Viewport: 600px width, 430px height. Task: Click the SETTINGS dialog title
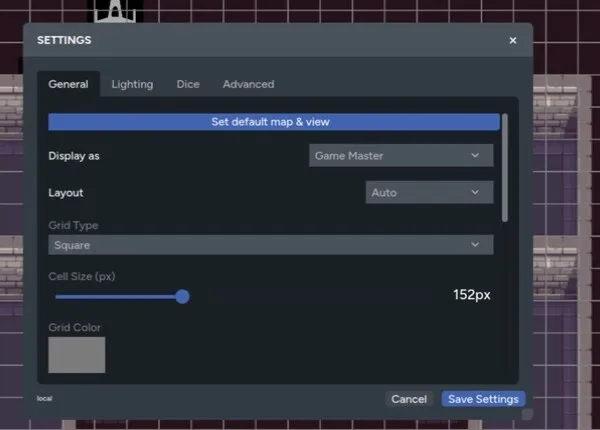64,40
